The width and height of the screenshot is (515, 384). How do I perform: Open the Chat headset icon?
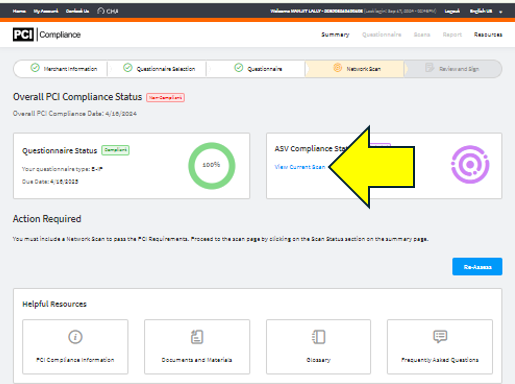tap(101, 11)
